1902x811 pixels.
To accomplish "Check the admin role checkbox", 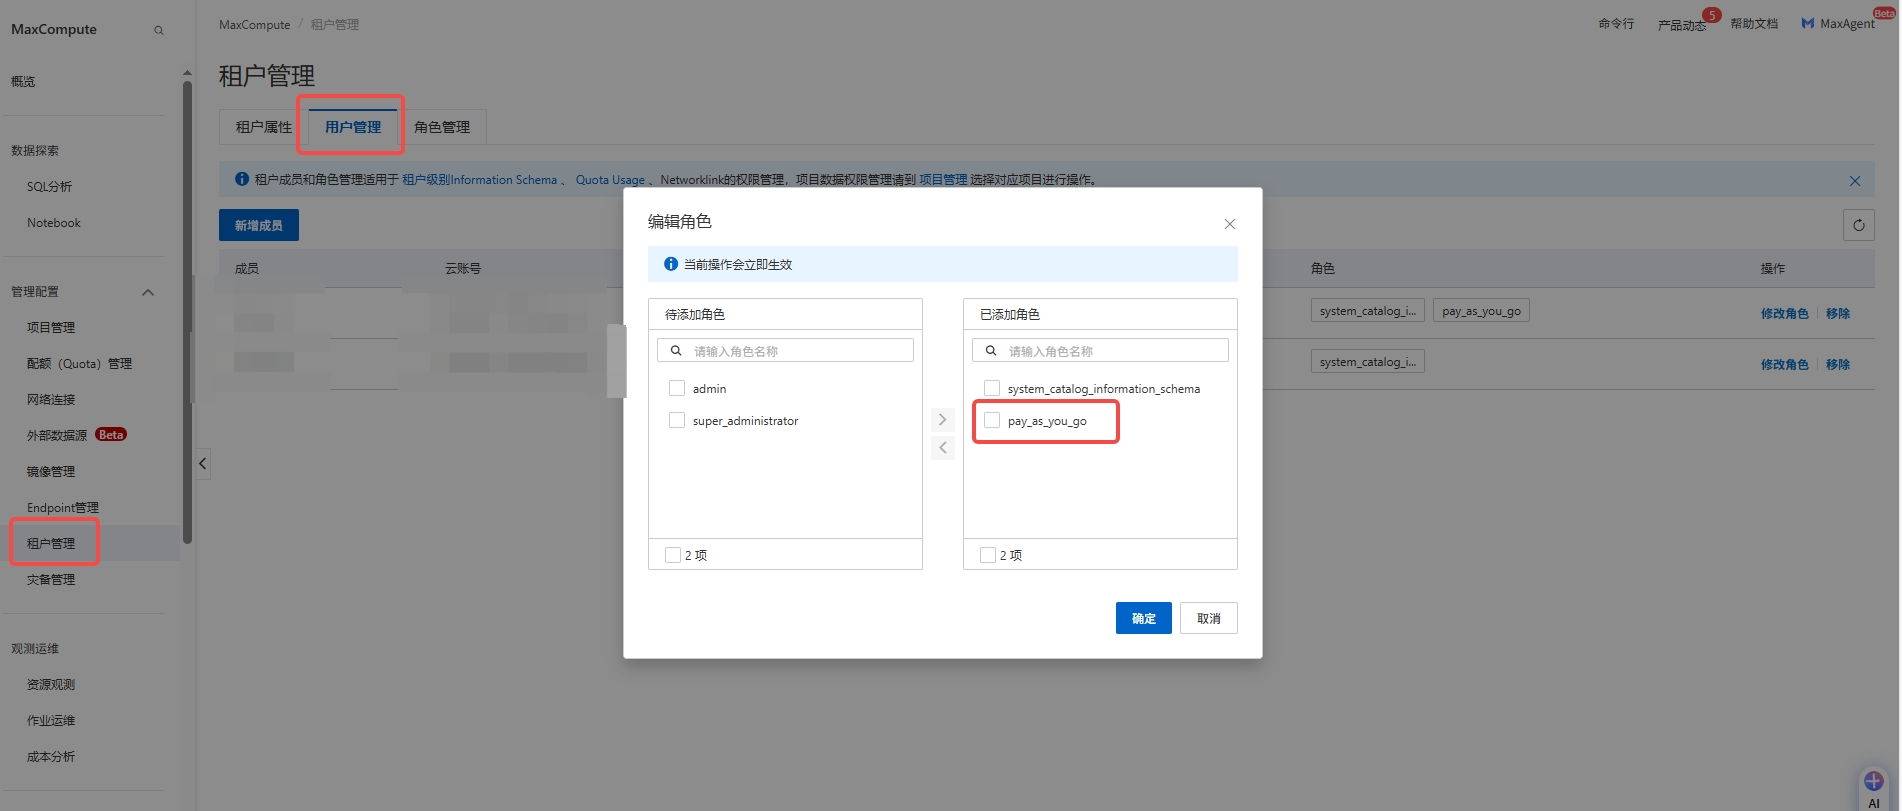I will [677, 388].
